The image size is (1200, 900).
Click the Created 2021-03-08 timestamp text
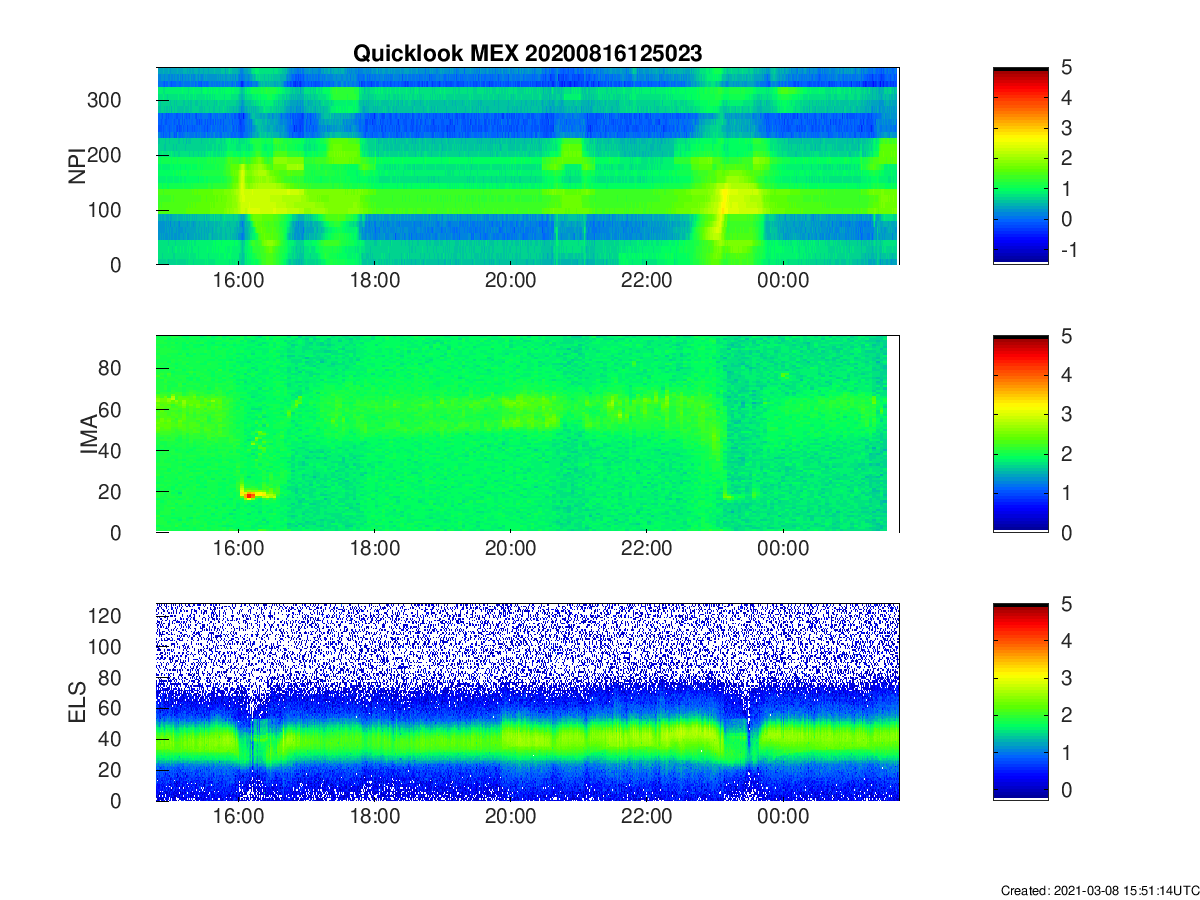(1099, 890)
